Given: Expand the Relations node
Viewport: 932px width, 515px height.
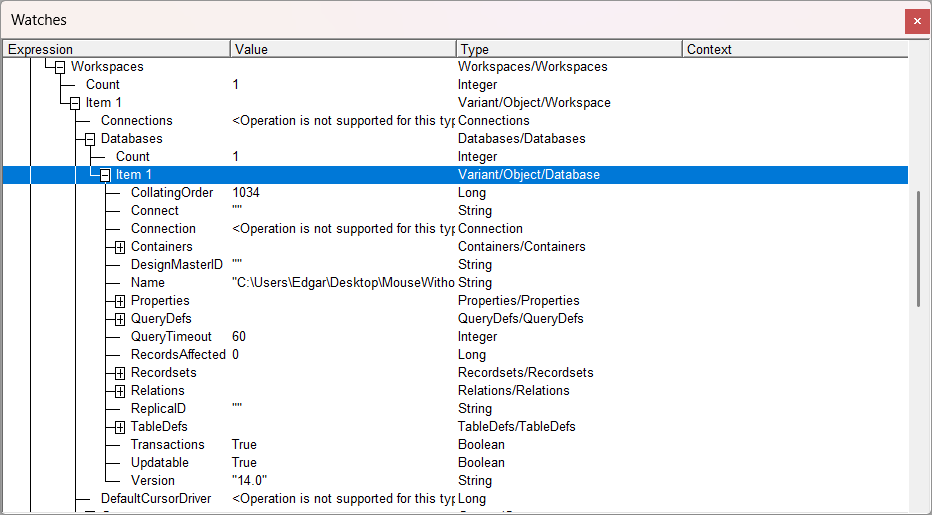Looking at the screenshot, I should pyautogui.click(x=119, y=391).
